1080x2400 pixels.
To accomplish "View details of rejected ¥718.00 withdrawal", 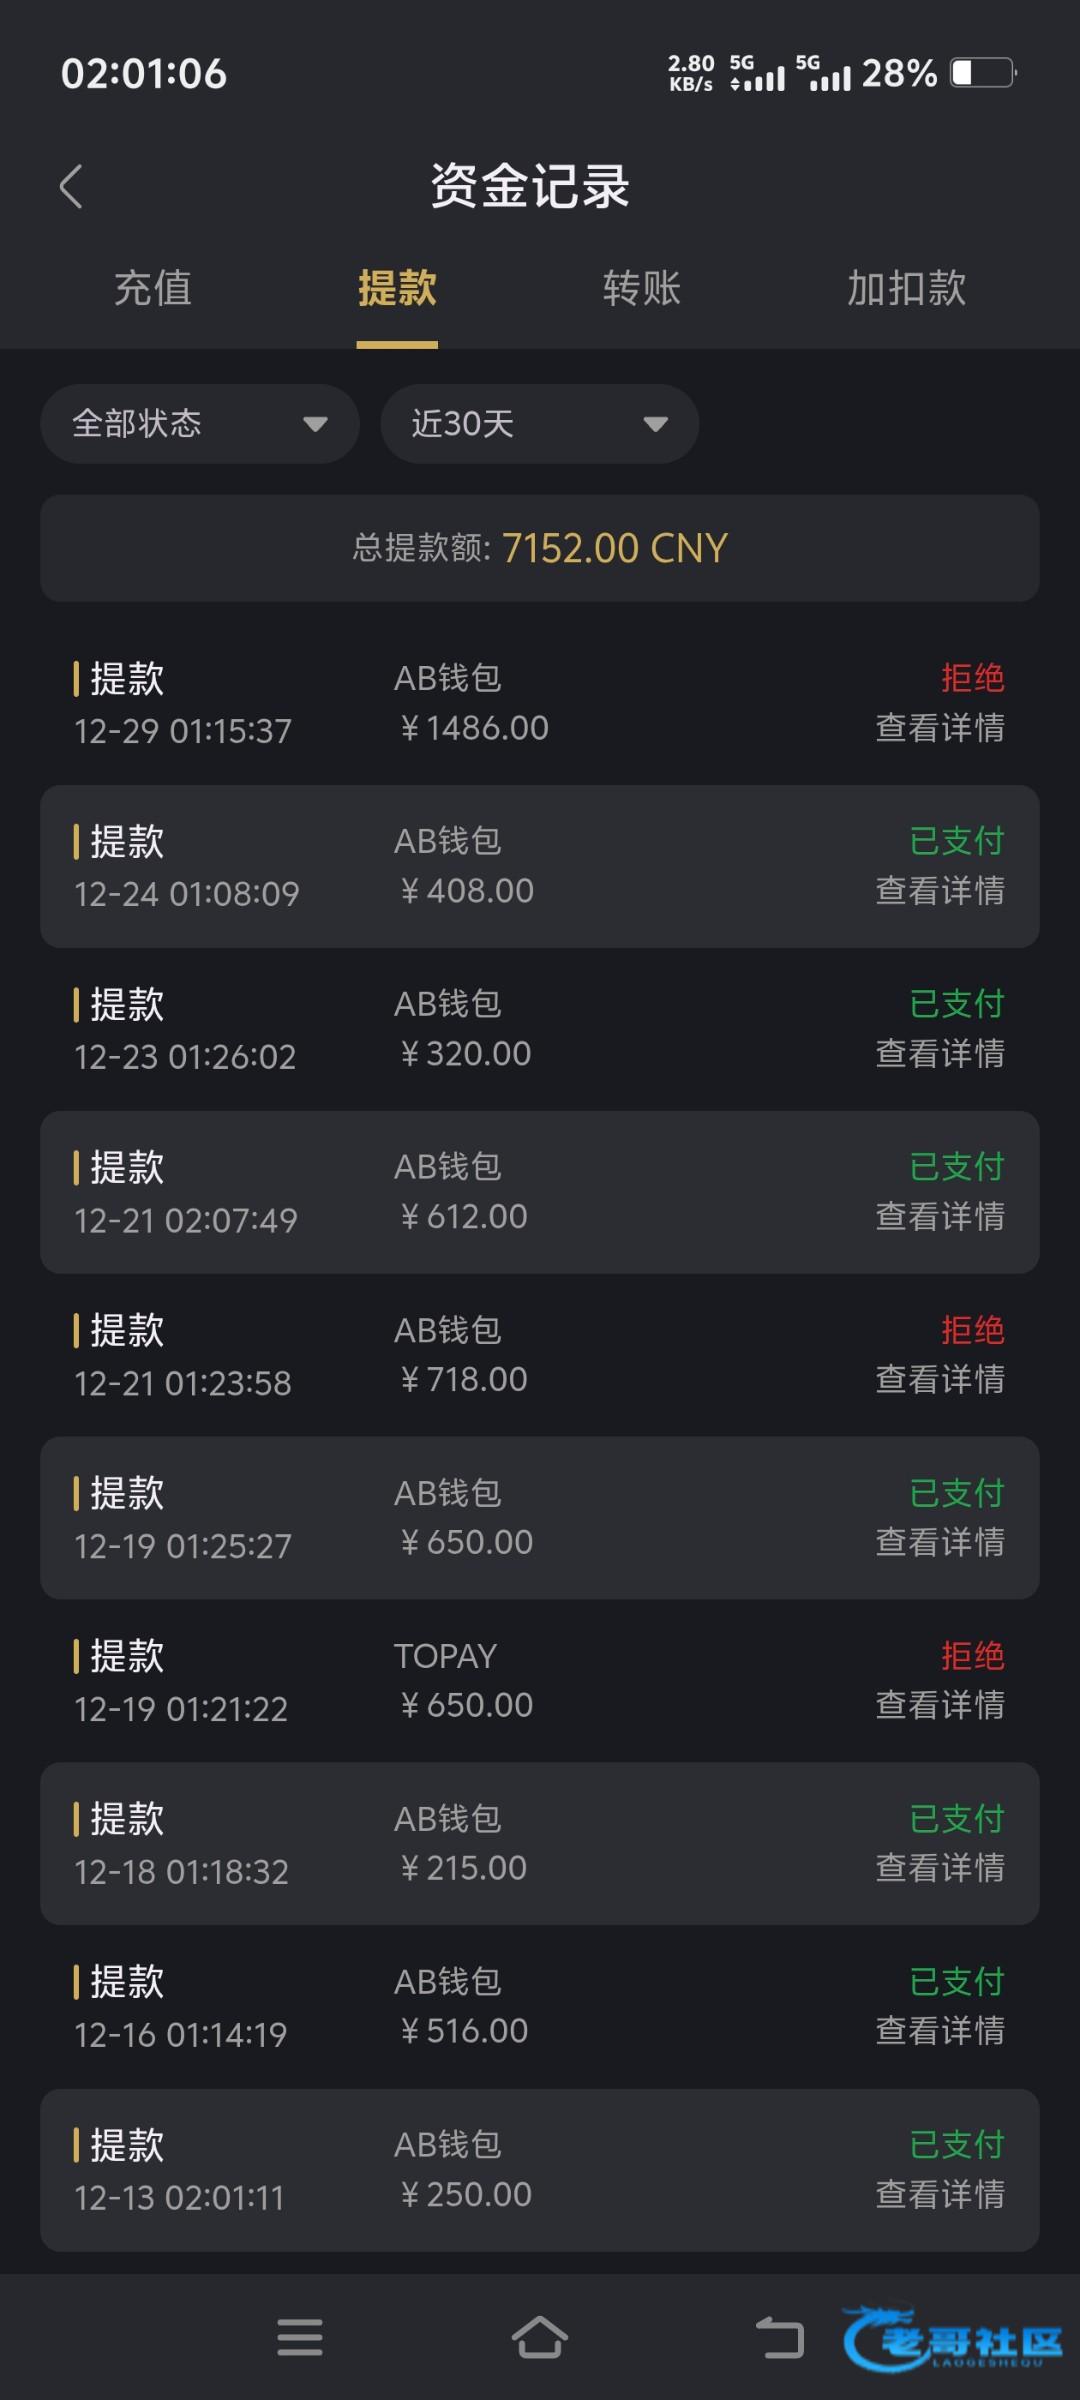I will coord(939,1380).
